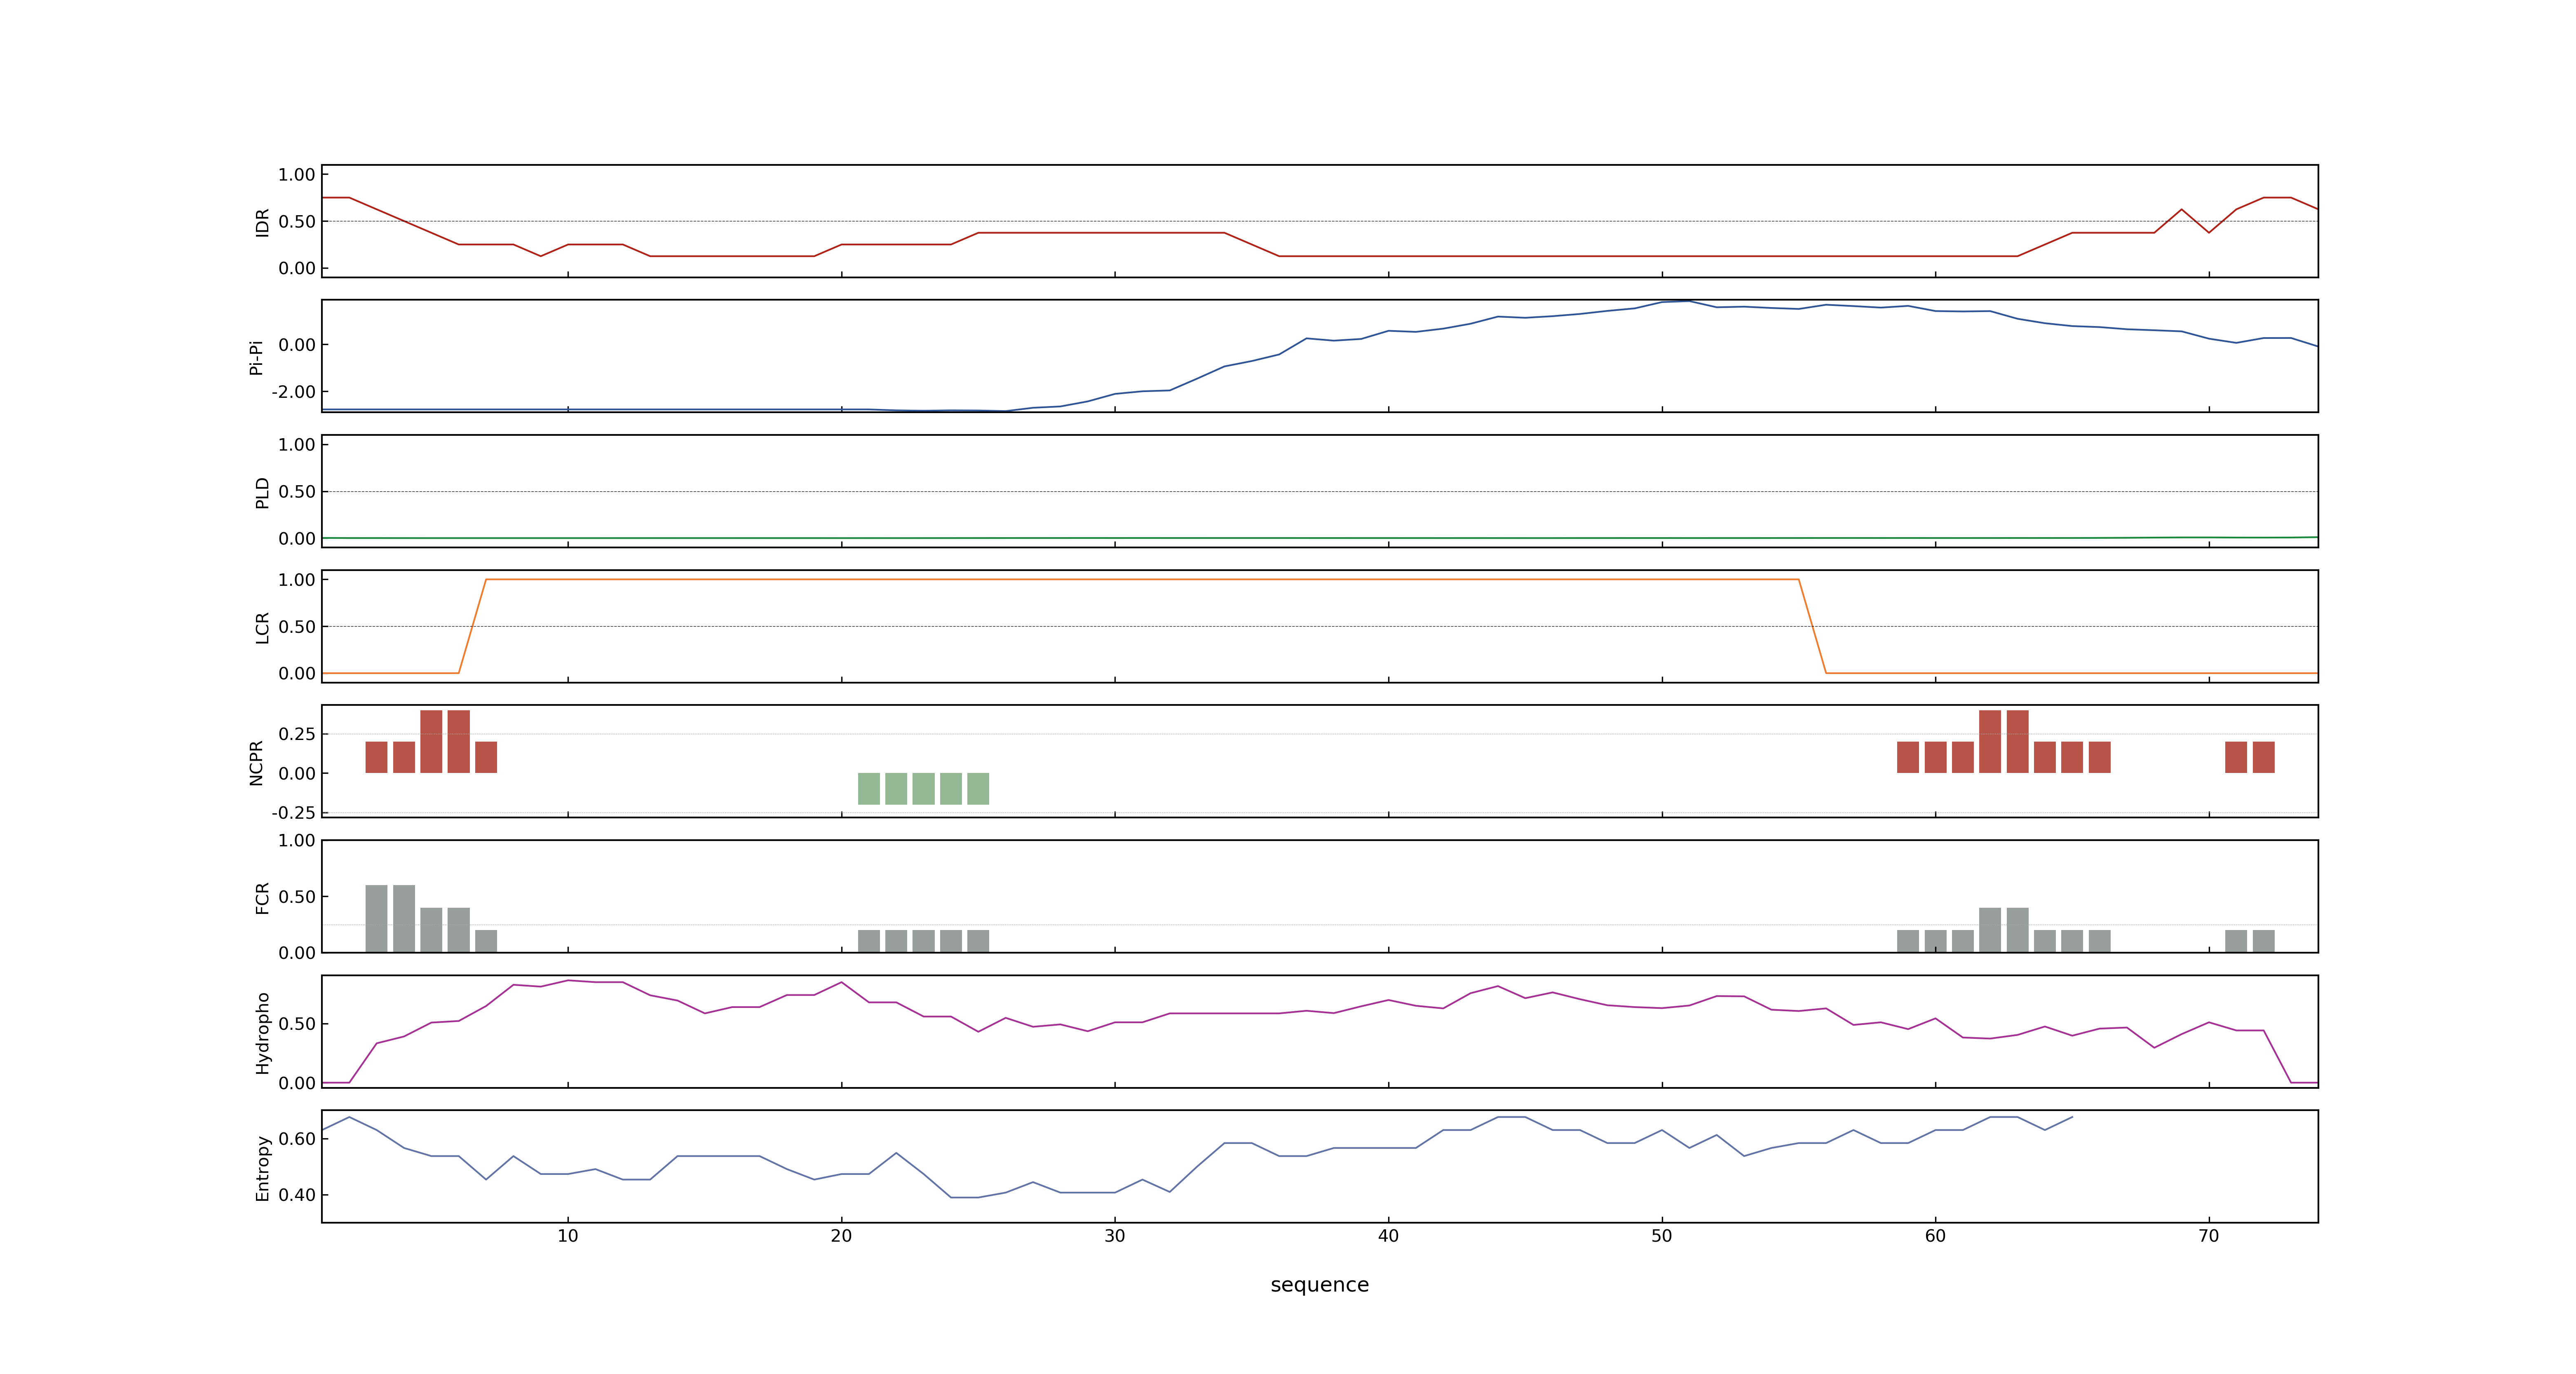Select x-axis tick label 20
Viewport: 2576px width, 1374px height.
[841, 1236]
